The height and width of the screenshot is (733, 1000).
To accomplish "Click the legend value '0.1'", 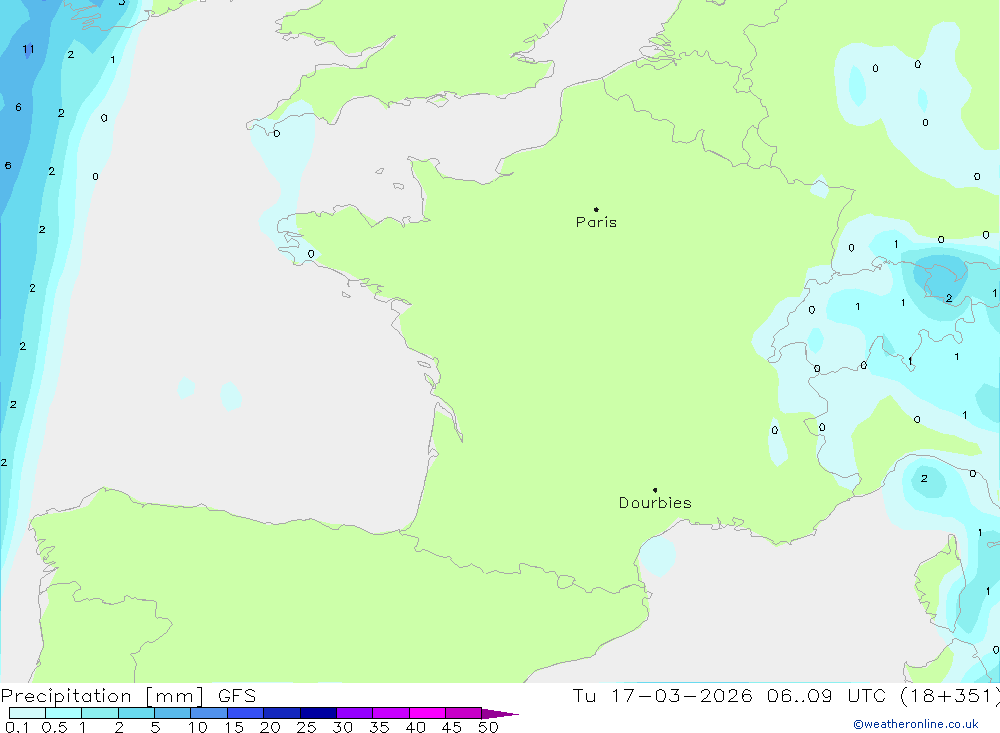I will pos(17,727).
